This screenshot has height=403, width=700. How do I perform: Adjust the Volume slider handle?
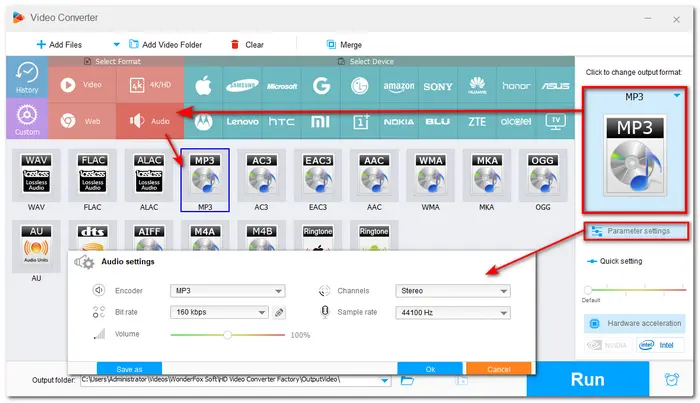point(227,335)
